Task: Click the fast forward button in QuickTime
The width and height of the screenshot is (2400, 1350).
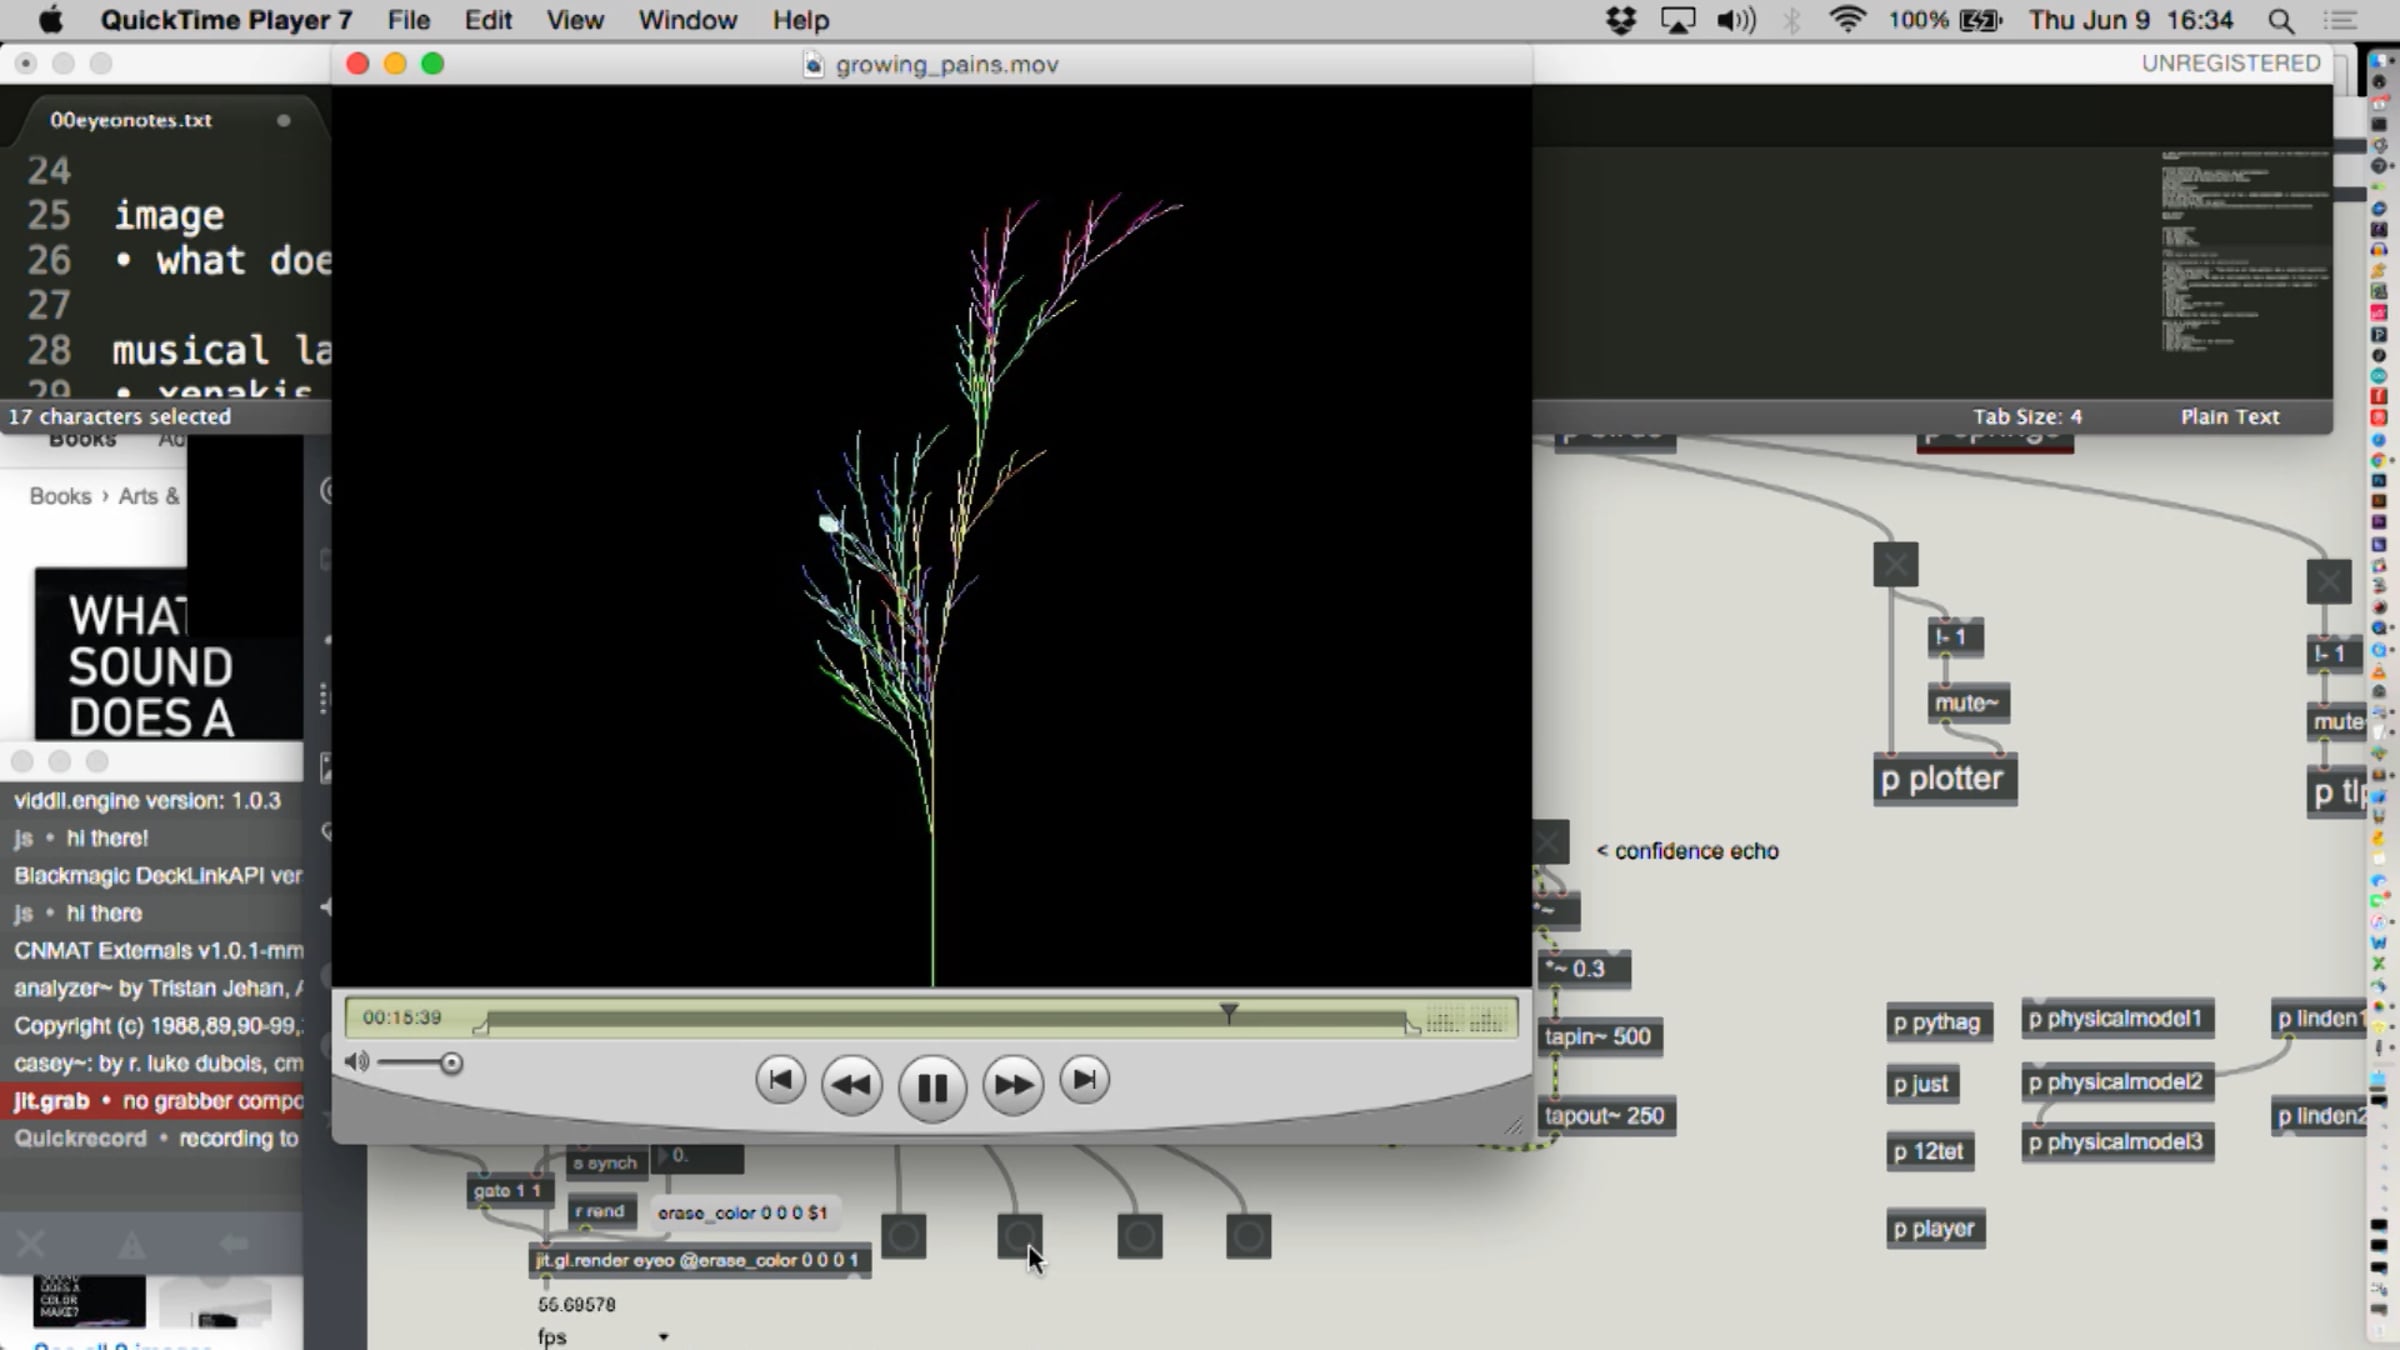Action: pyautogui.click(x=1013, y=1085)
